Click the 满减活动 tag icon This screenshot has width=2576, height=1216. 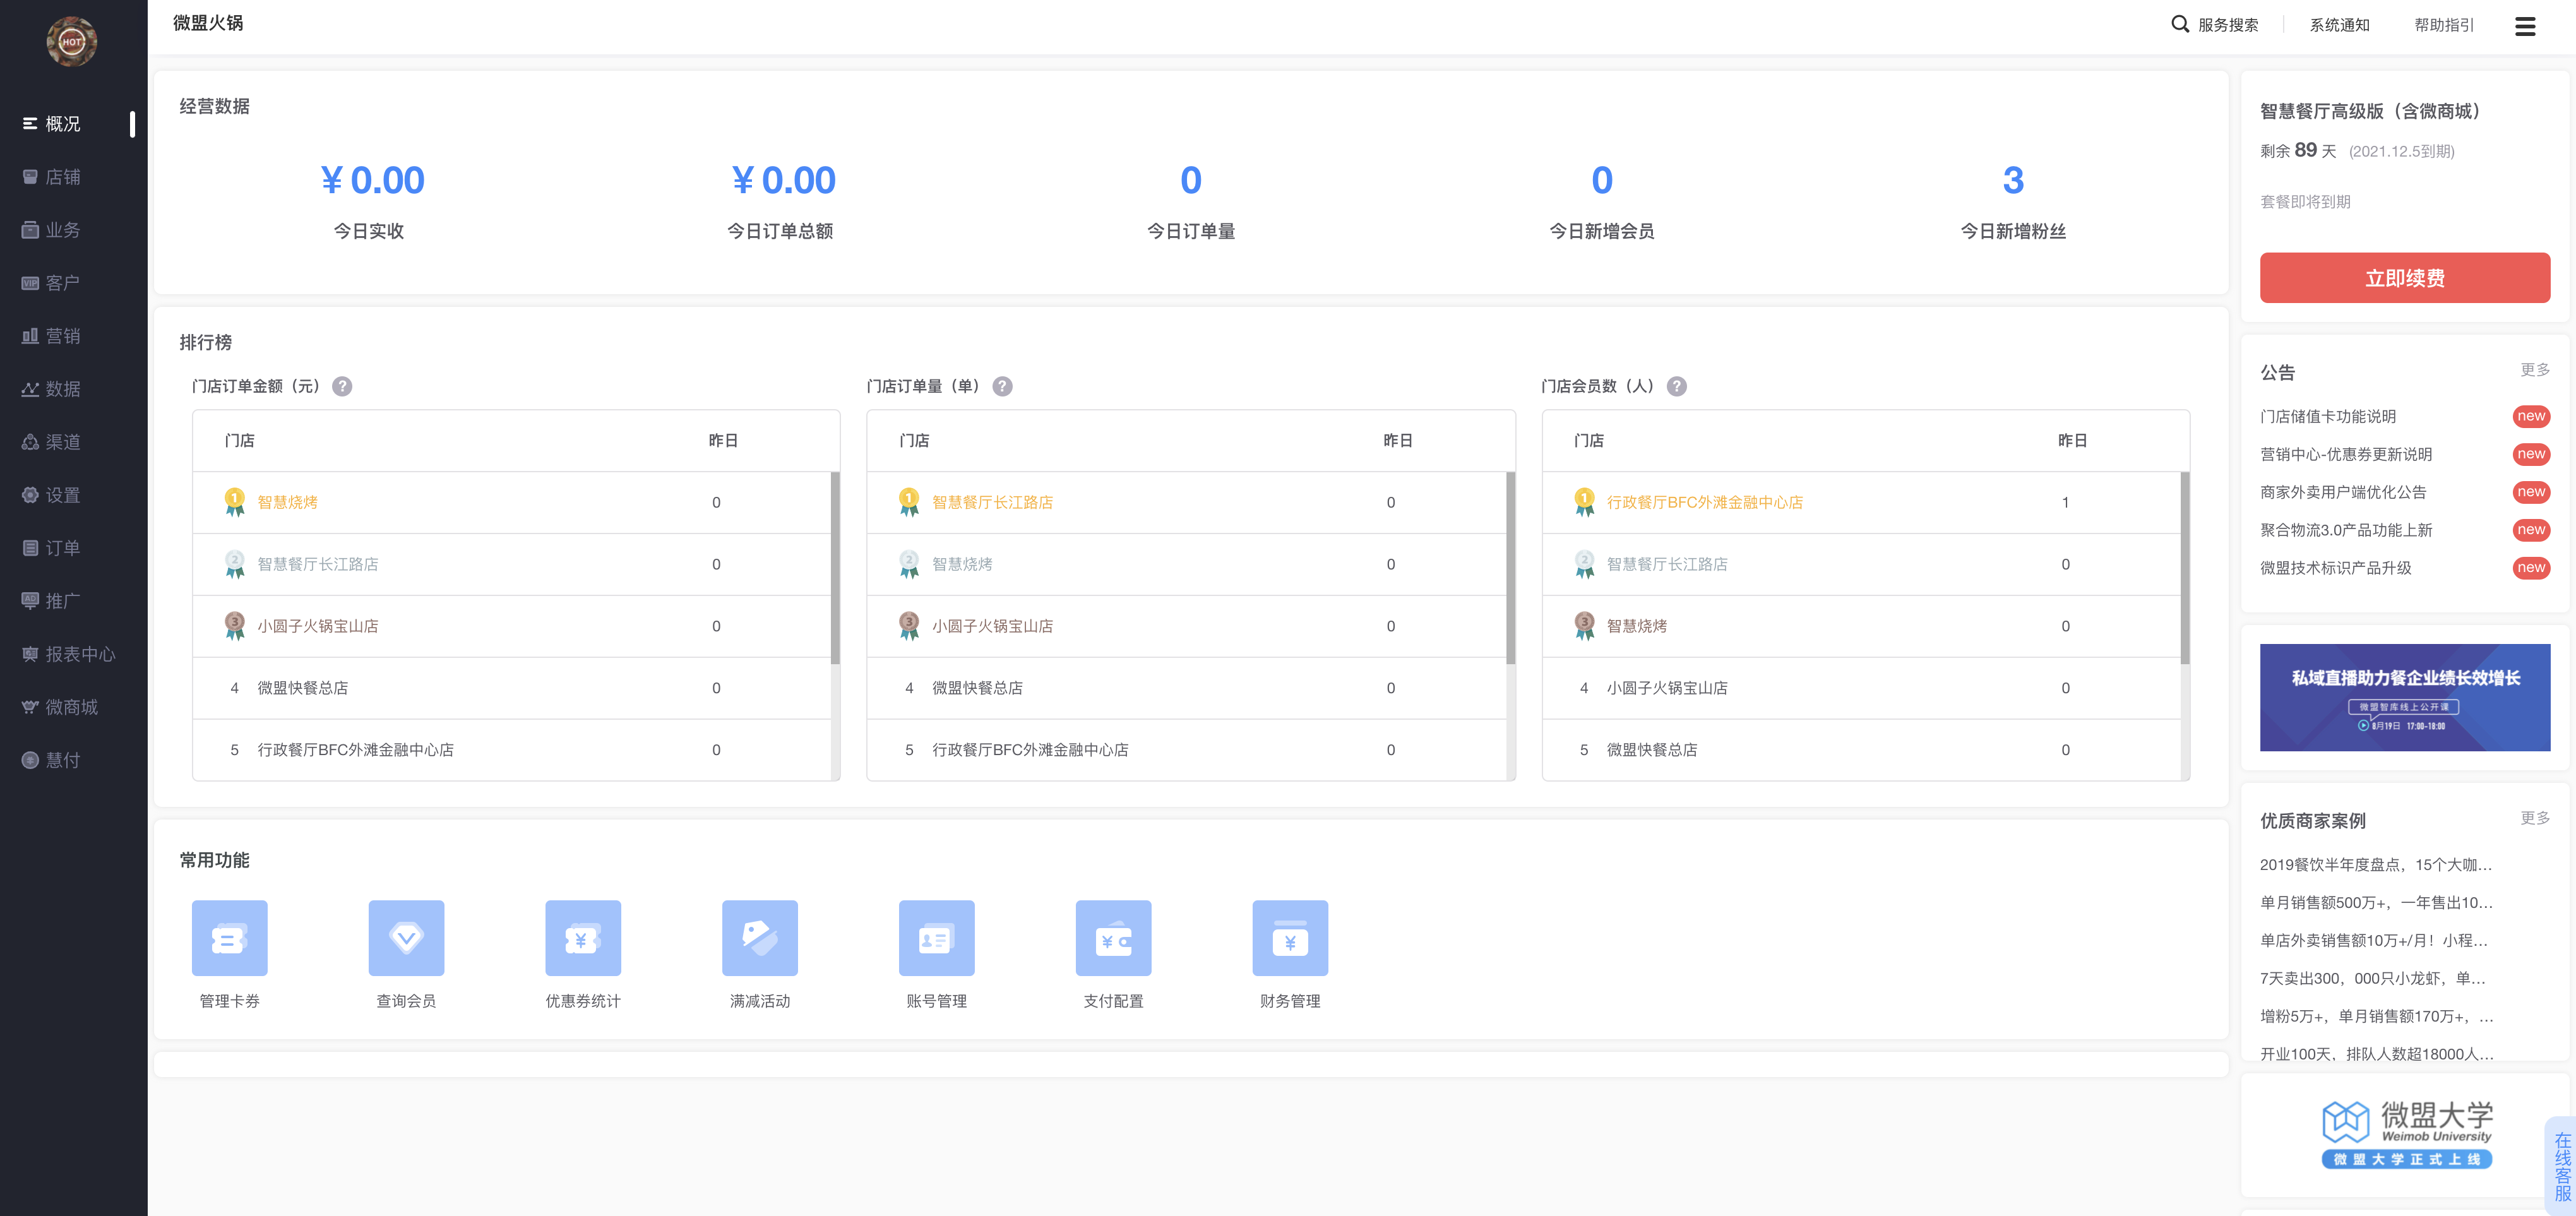pyautogui.click(x=759, y=937)
